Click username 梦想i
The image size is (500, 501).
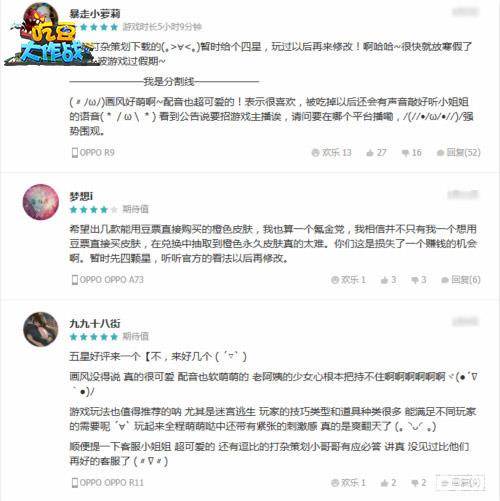81,196
